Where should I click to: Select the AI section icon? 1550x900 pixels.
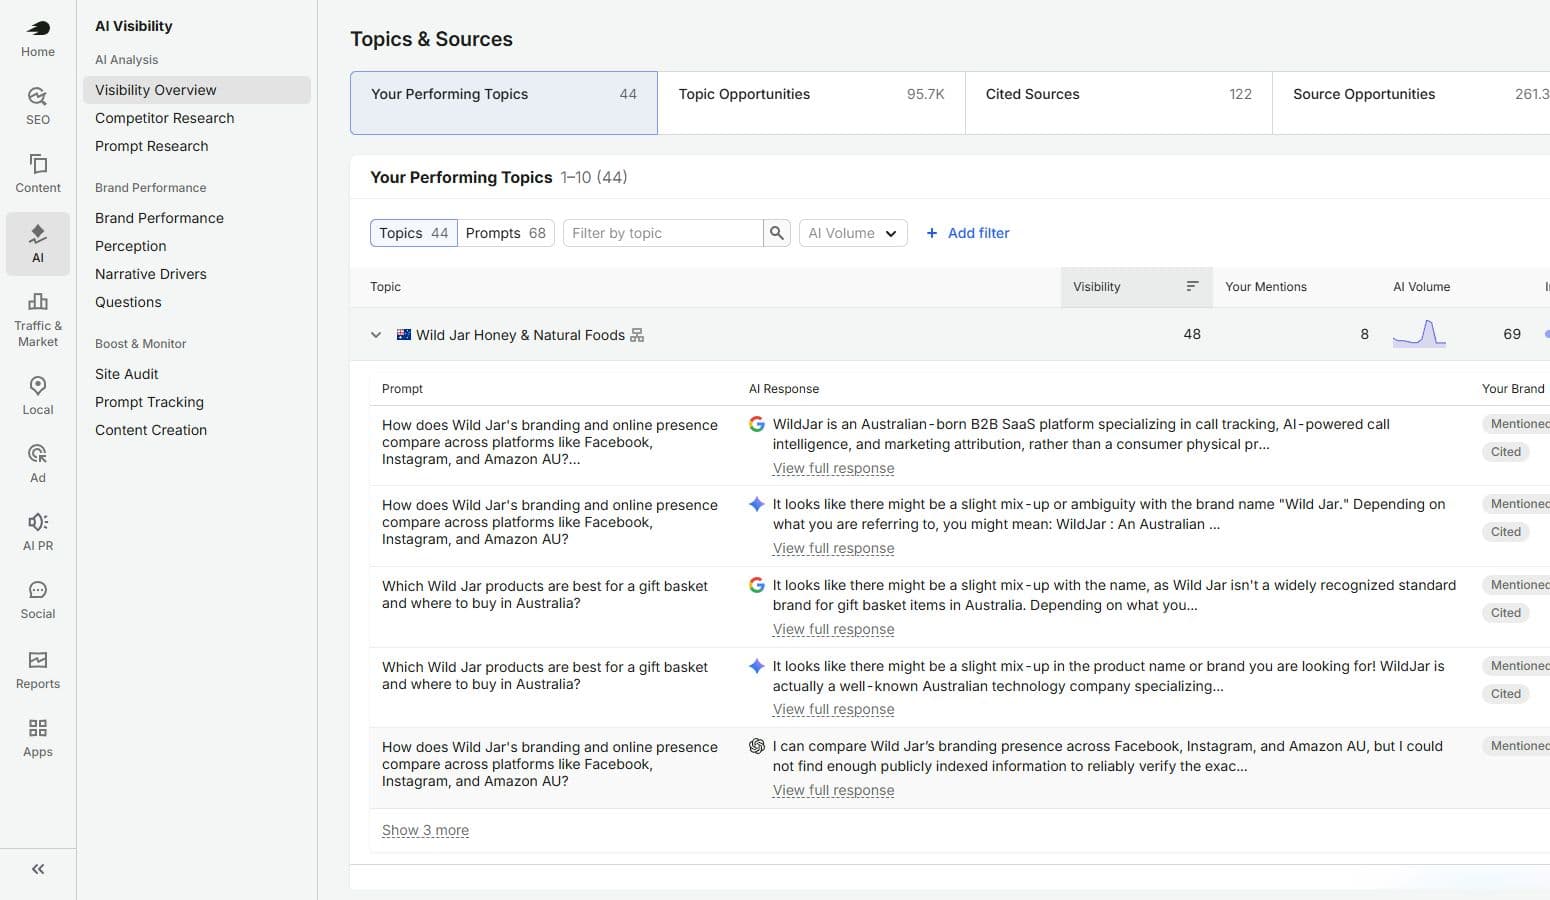click(38, 234)
